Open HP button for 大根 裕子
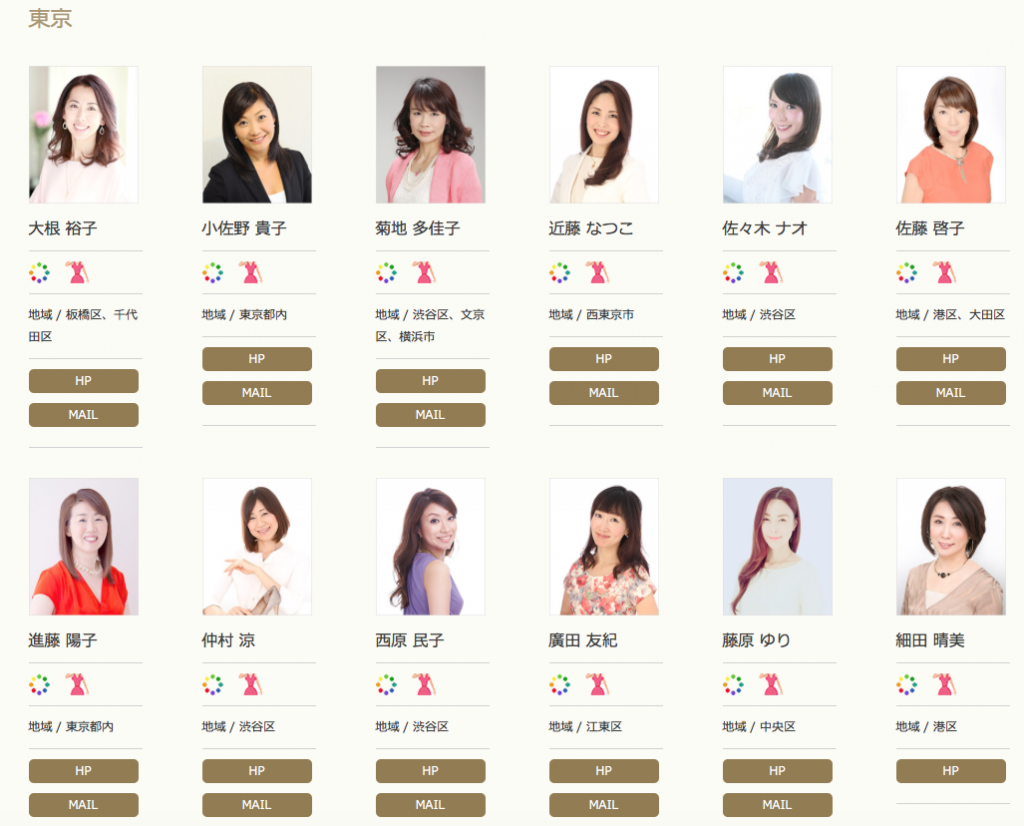This screenshot has height=826, width=1024. (84, 381)
